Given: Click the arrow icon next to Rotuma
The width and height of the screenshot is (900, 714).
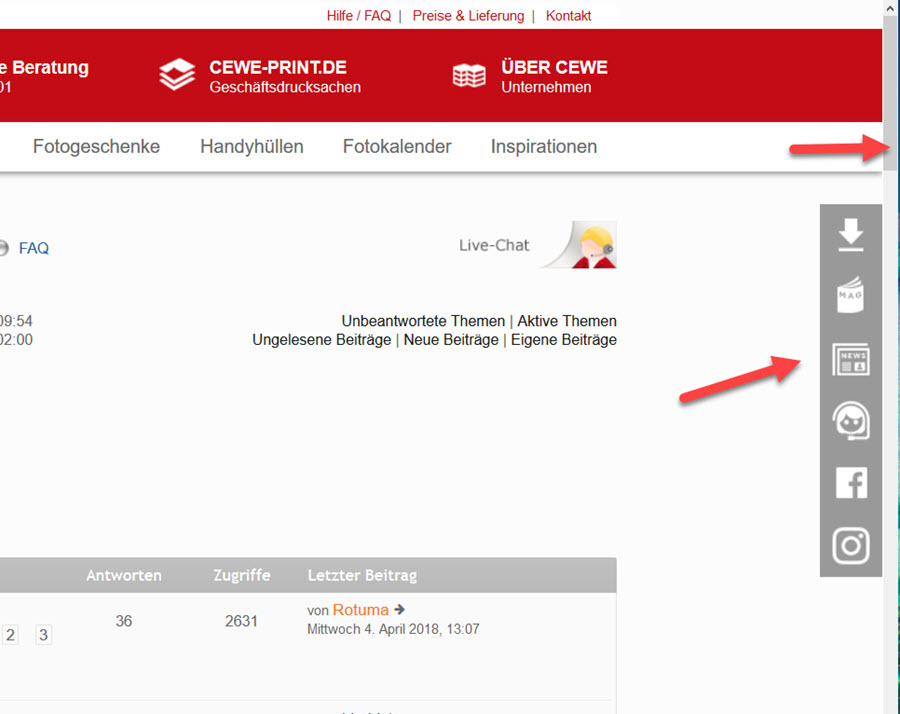Looking at the screenshot, I should point(400,610).
